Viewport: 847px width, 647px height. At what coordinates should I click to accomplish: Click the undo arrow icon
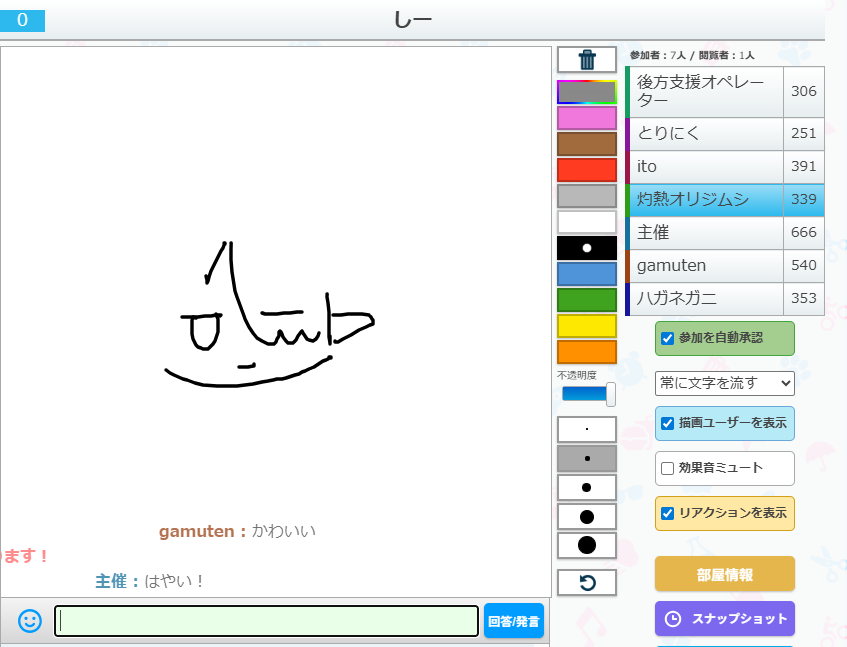coord(587,582)
